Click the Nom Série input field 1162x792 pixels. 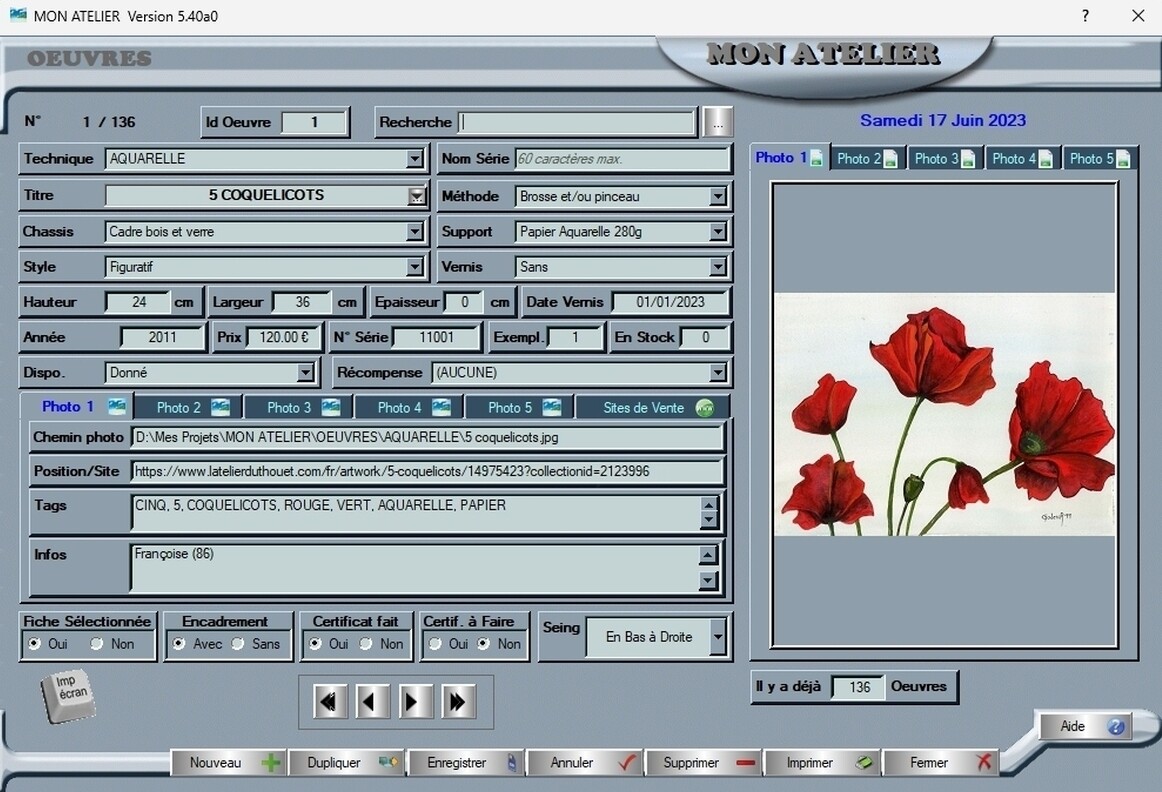[622, 159]
